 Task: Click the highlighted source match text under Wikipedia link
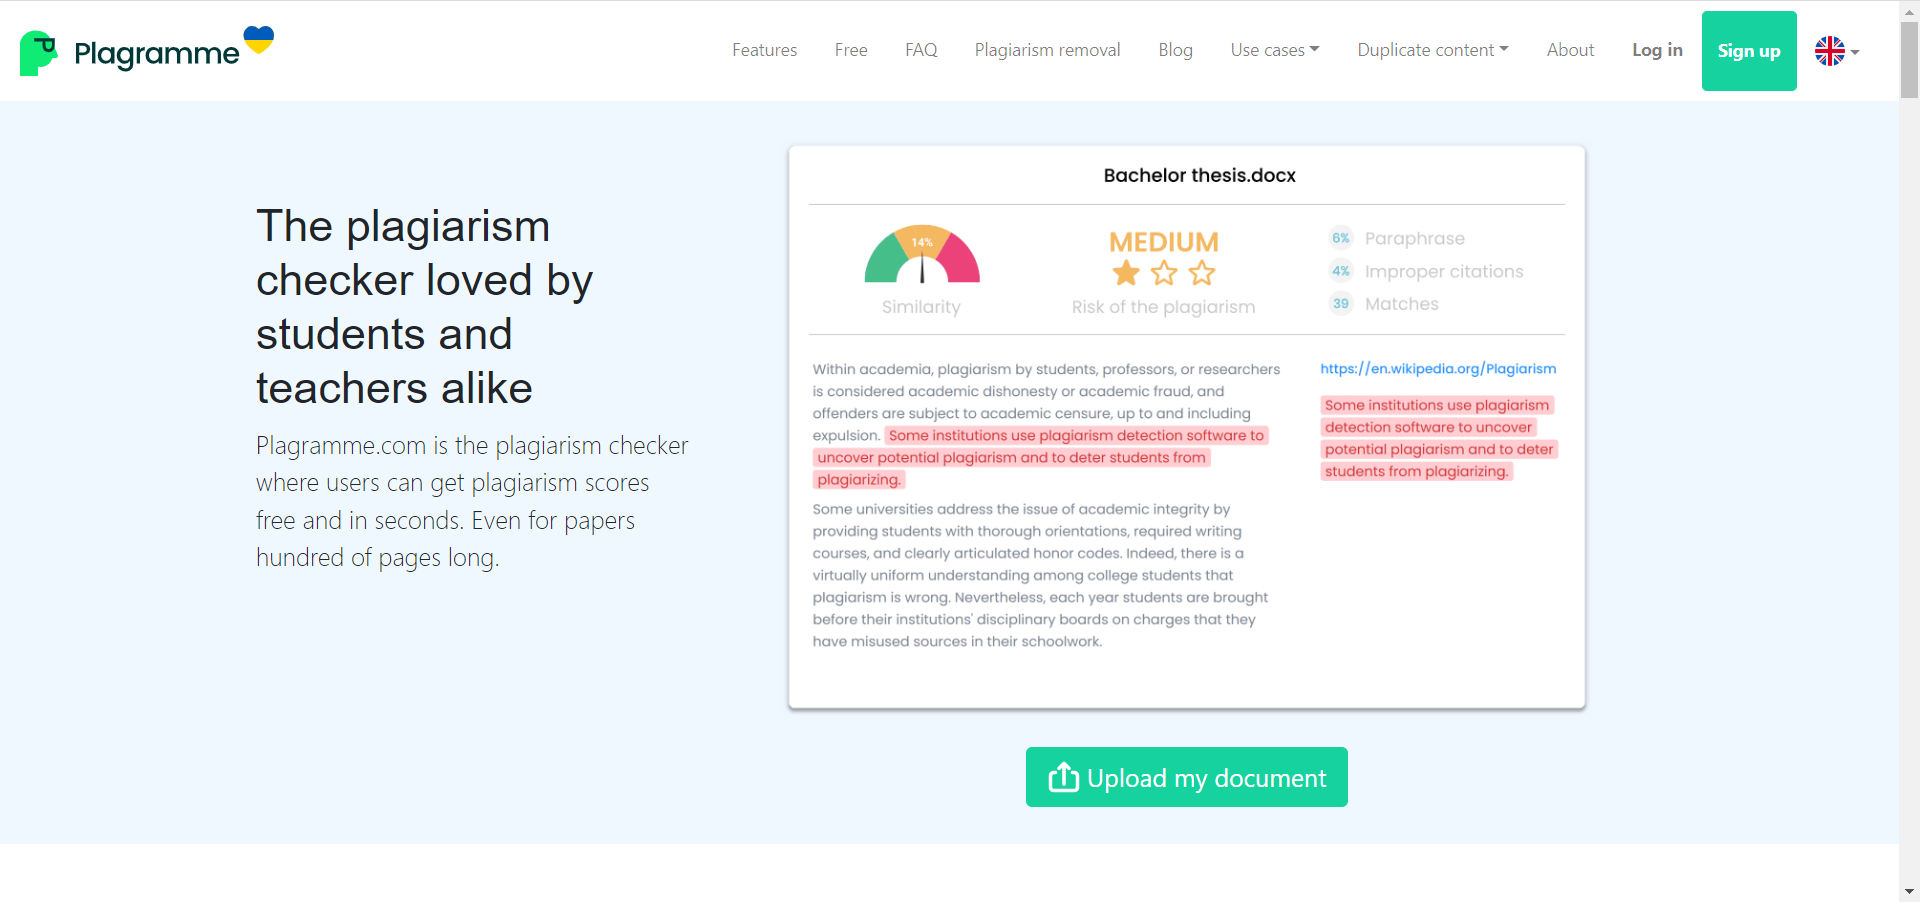point(1439,438)
